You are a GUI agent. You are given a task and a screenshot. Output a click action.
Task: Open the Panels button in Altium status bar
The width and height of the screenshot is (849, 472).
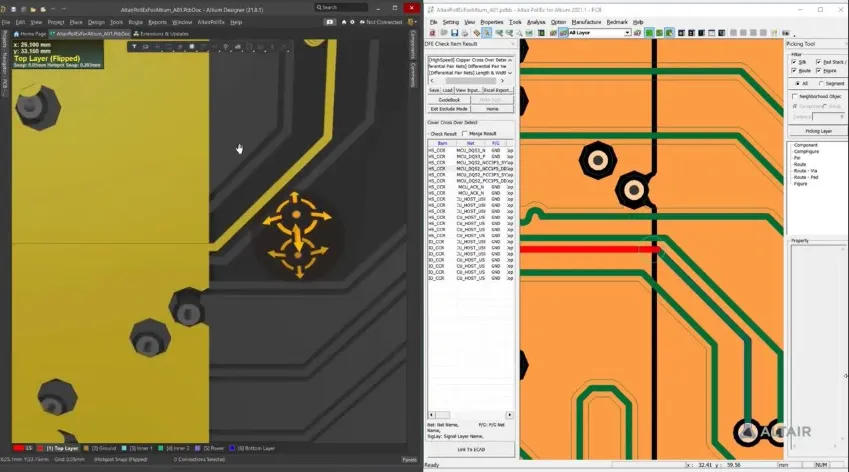point(409,460)
